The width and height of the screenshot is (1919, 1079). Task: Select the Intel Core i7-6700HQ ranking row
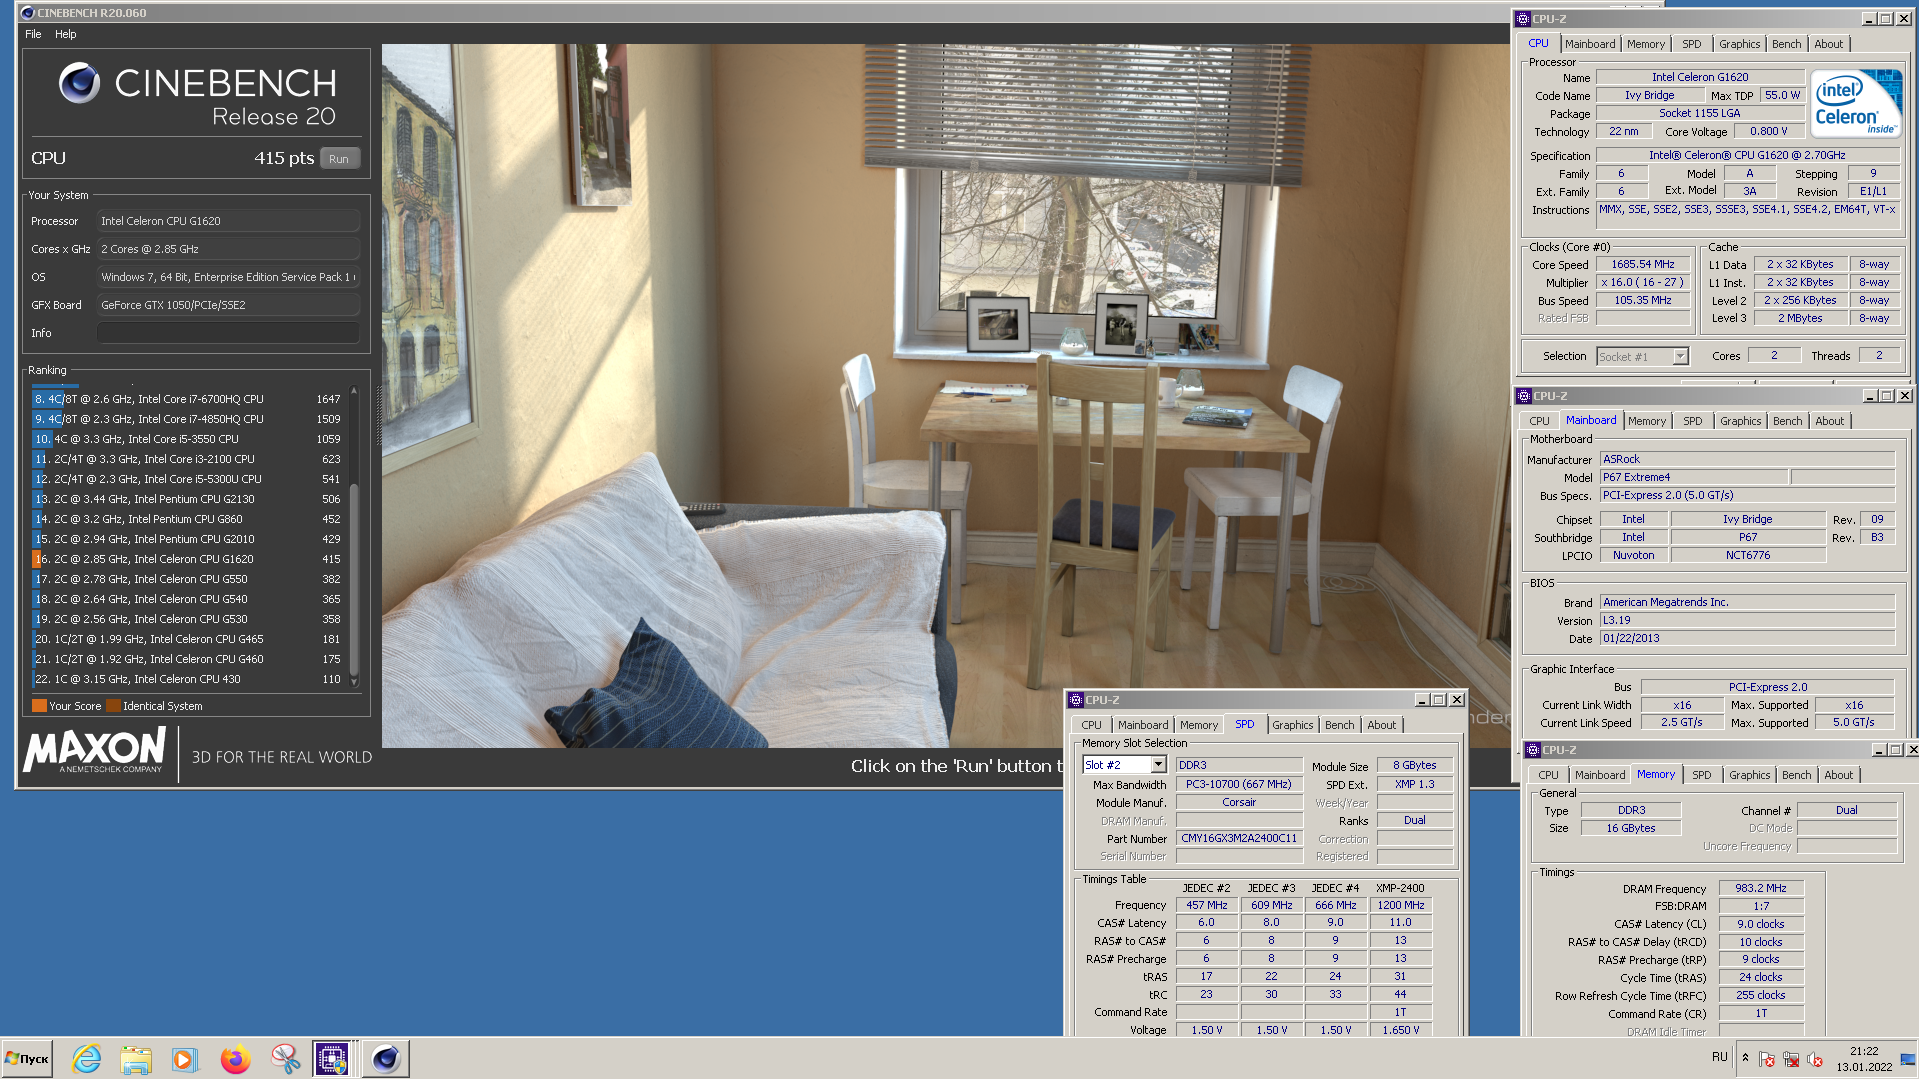(x=187, y=399)
